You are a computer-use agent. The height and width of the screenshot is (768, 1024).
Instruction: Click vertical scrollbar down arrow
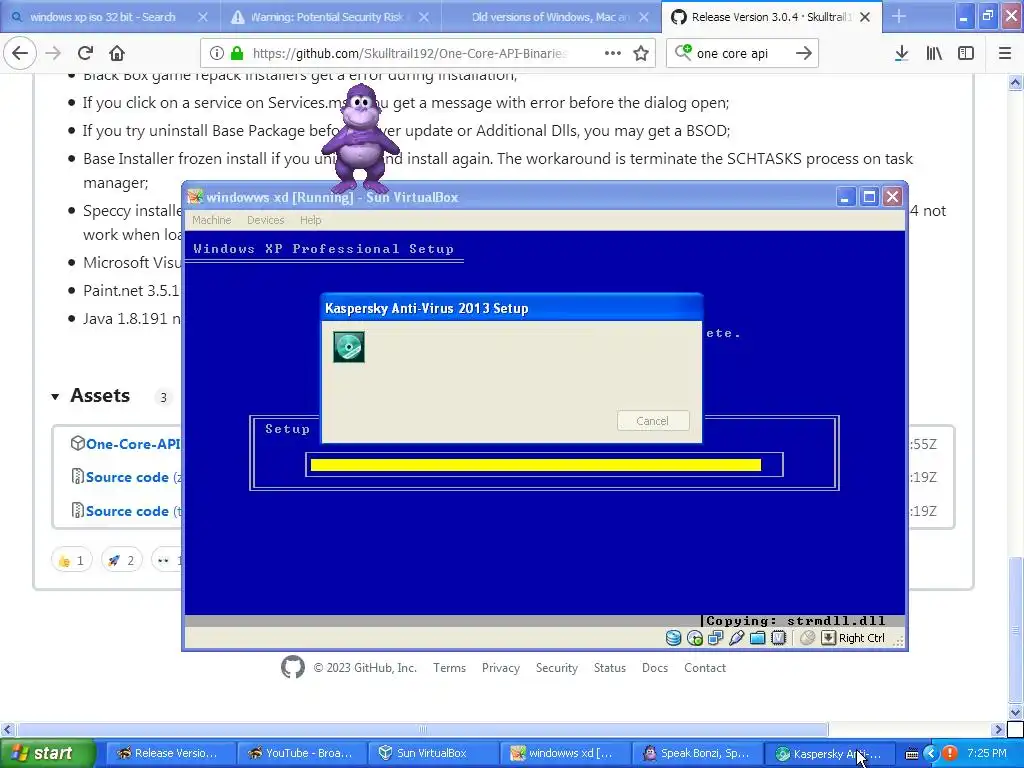point(1015,712)
